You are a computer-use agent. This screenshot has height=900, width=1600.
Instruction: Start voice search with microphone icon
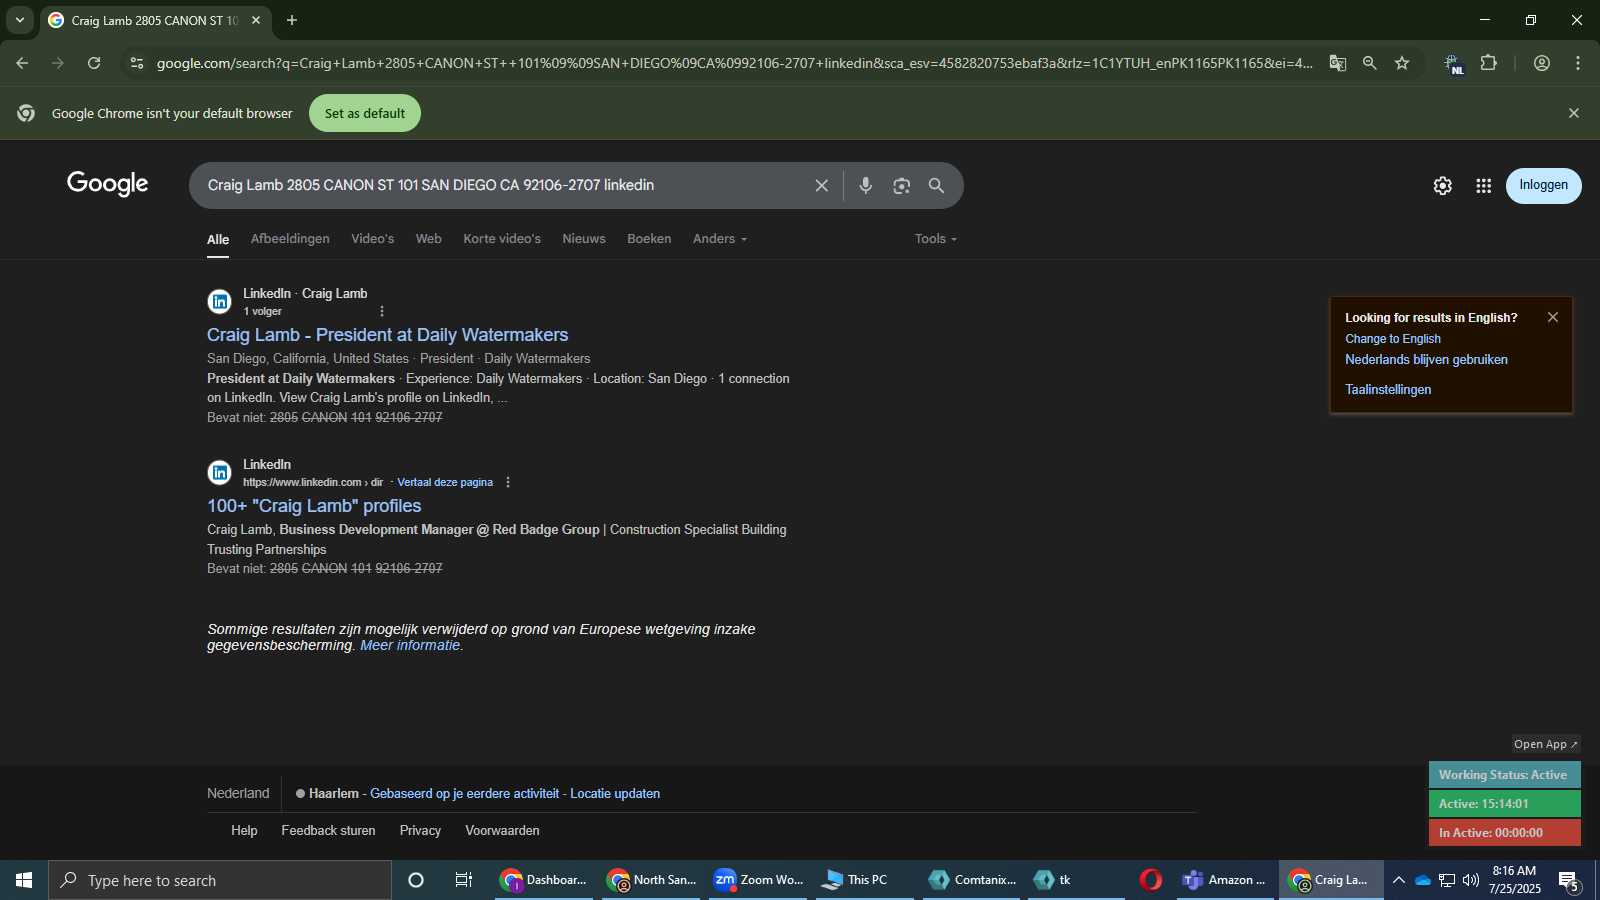click(866, 186)
